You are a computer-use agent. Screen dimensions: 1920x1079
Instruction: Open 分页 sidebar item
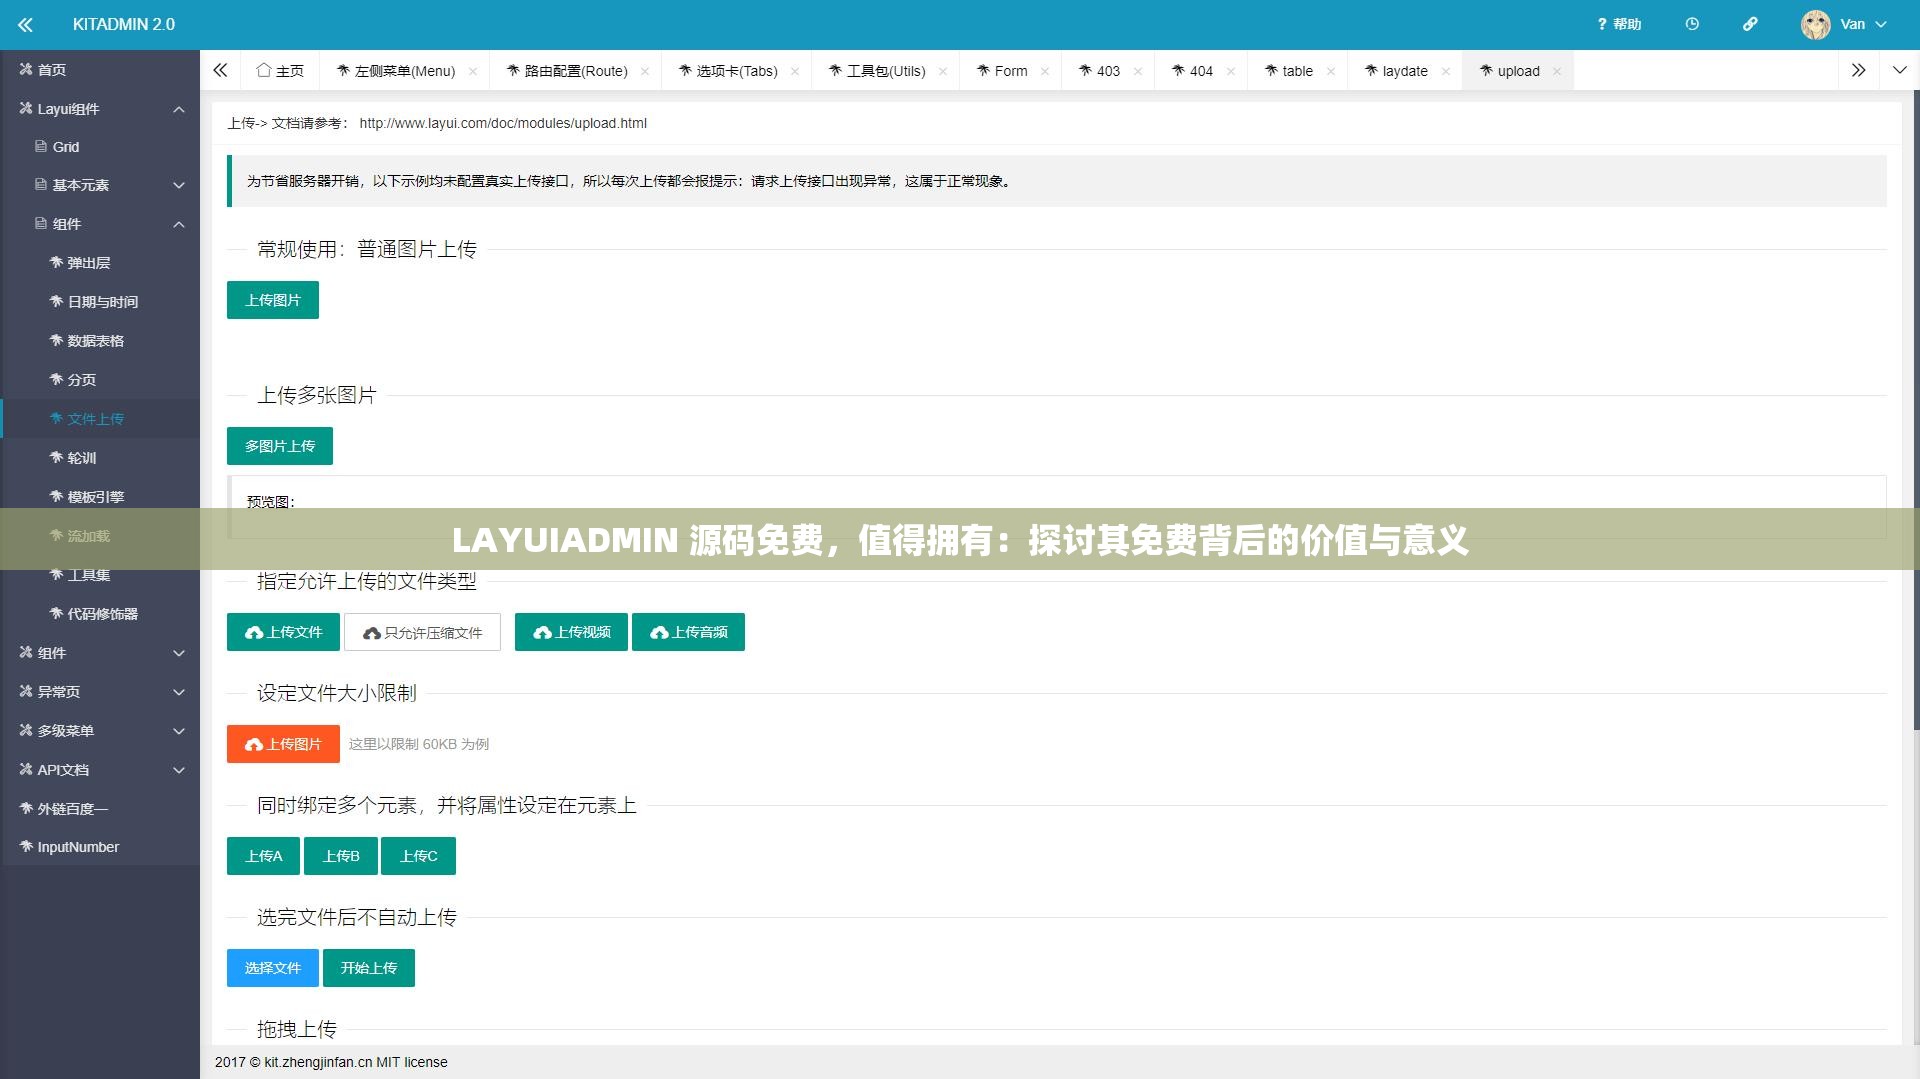100,380
